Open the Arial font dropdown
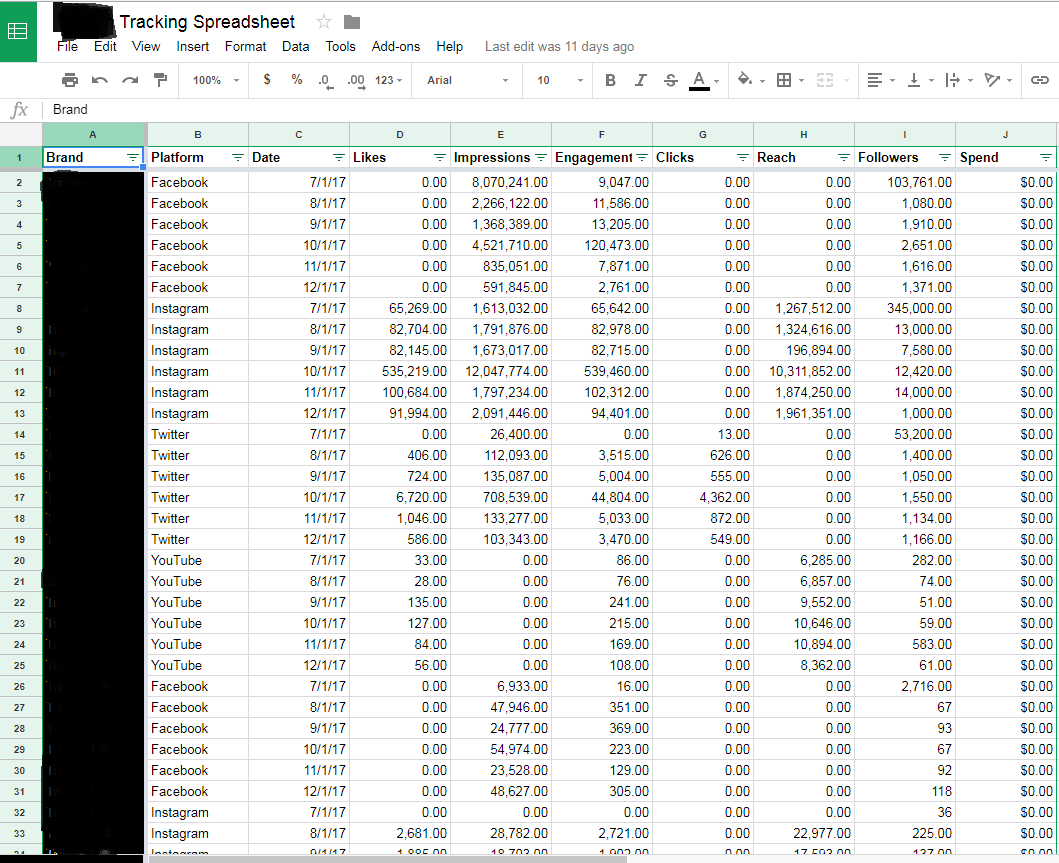Screen dimensions: 1059x863 coord(467,80)
